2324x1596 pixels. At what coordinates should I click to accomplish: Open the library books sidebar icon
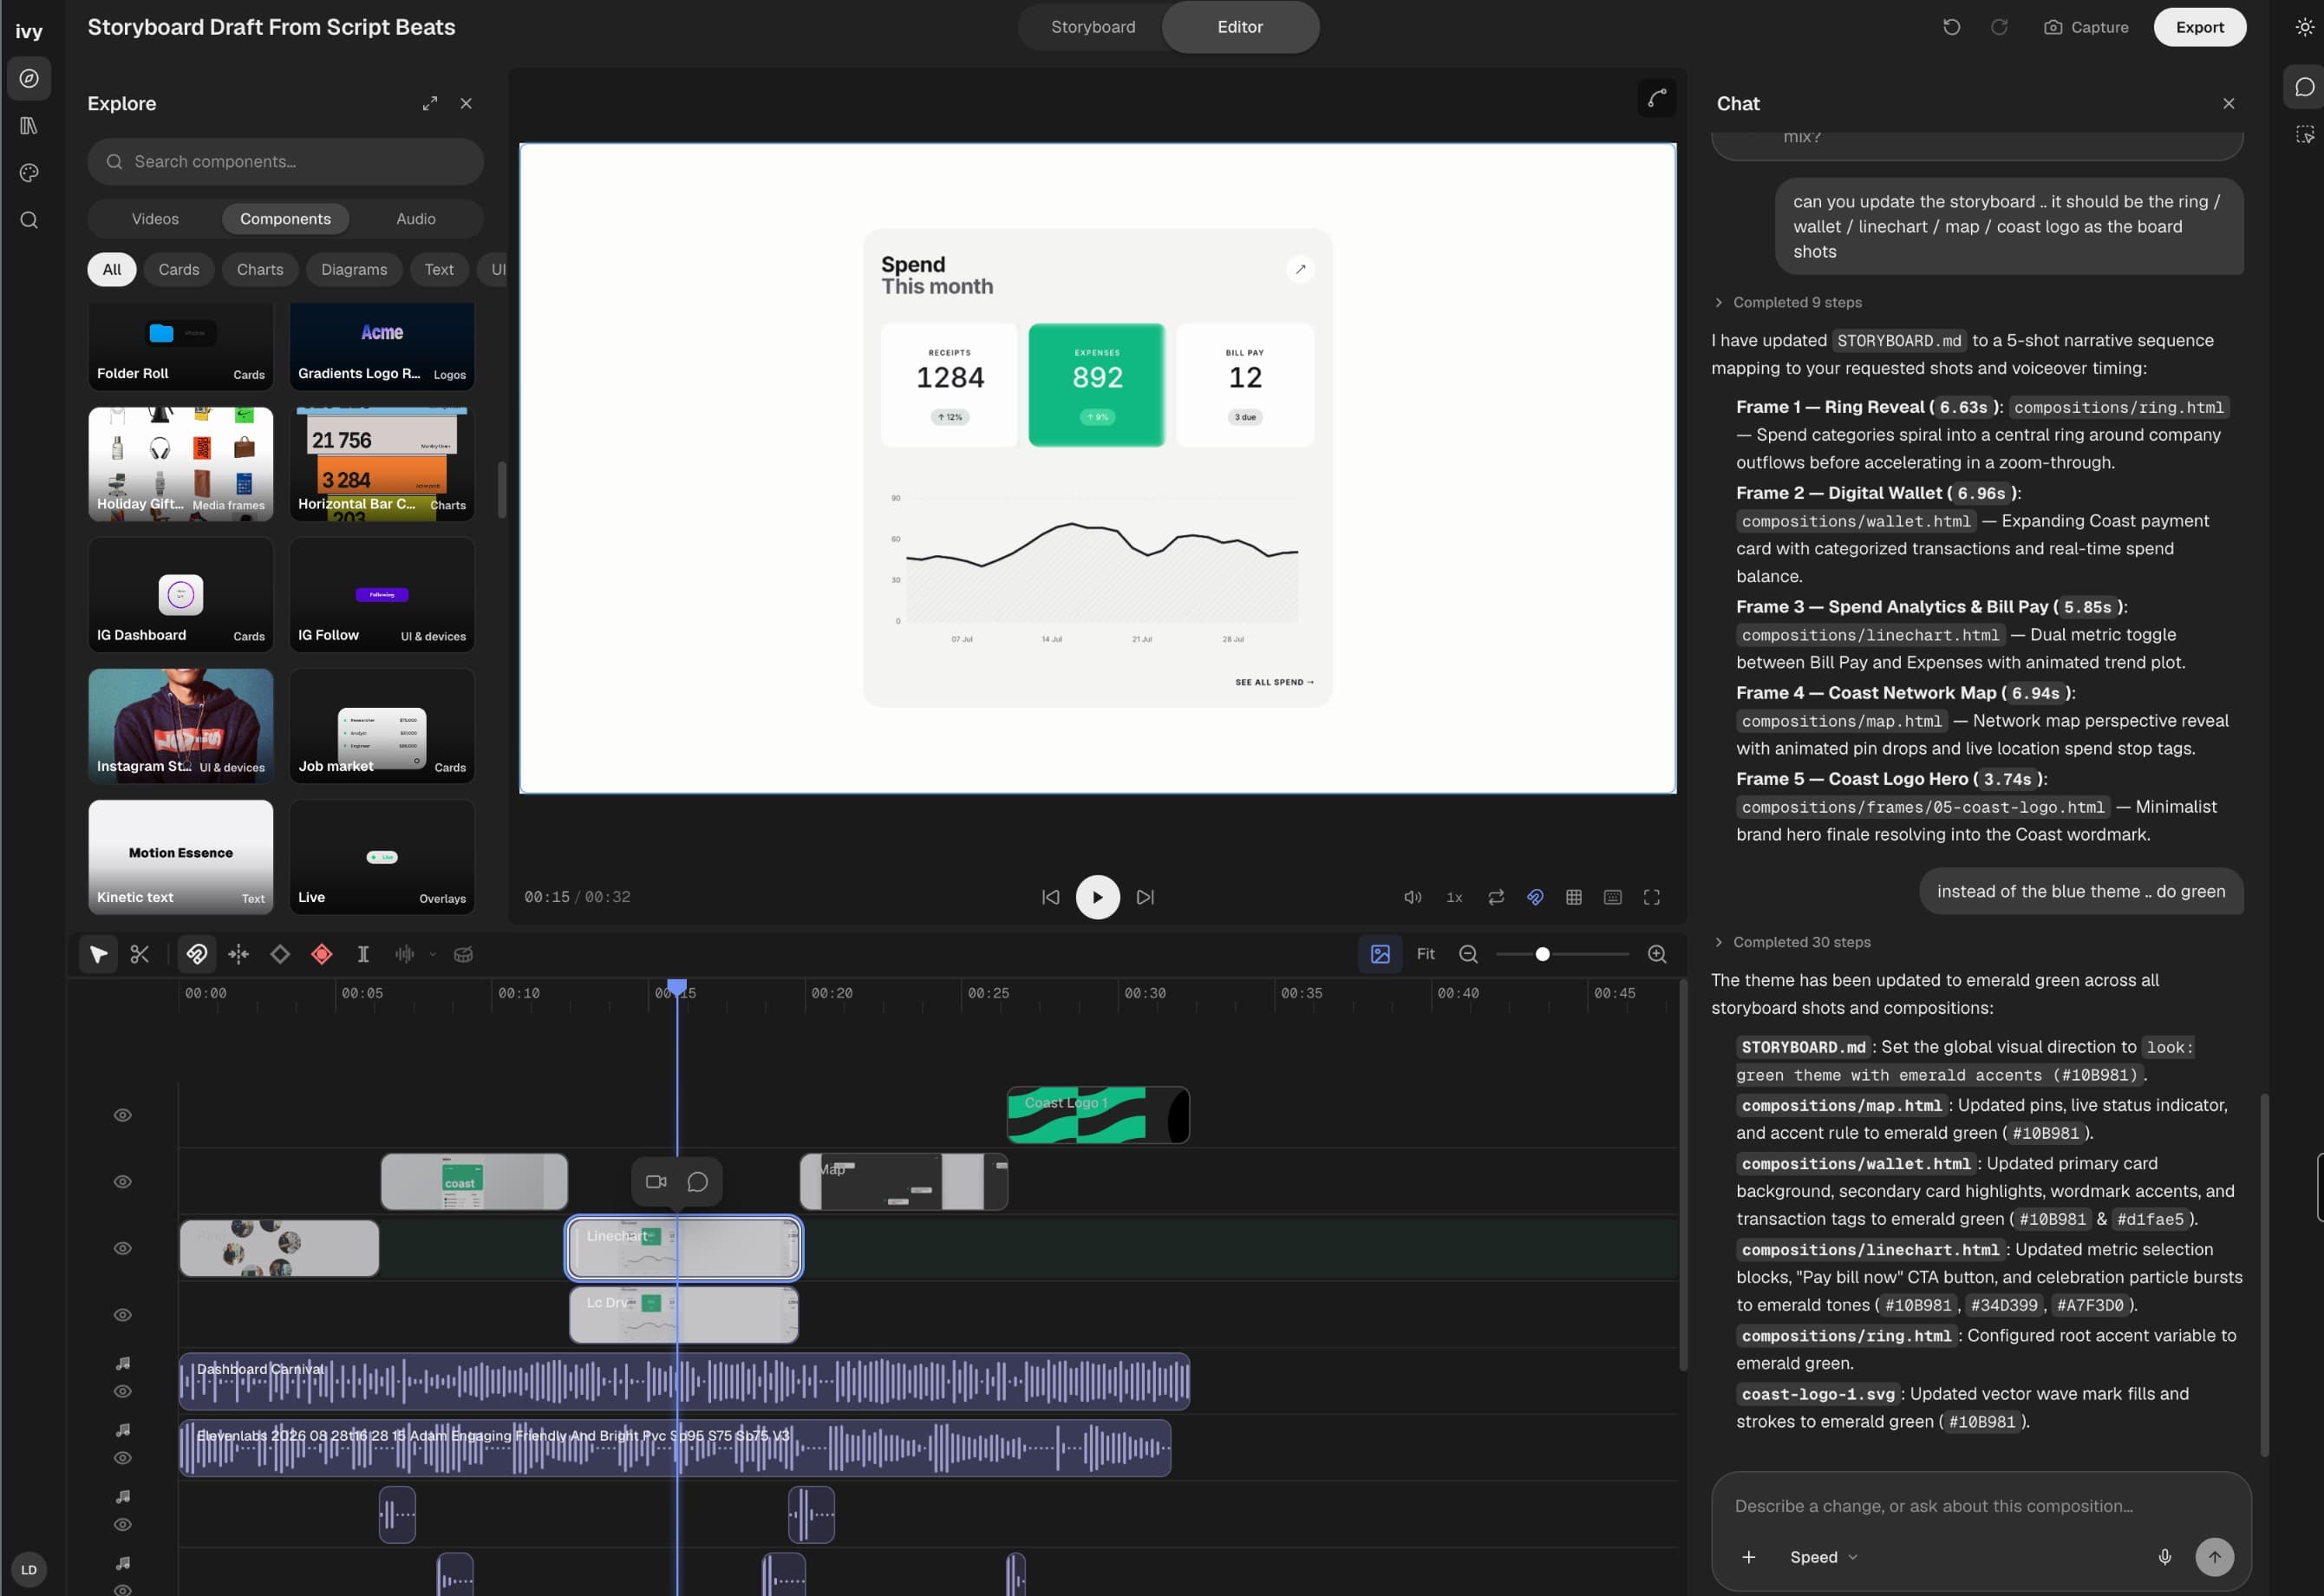click(x=29, y=126)
